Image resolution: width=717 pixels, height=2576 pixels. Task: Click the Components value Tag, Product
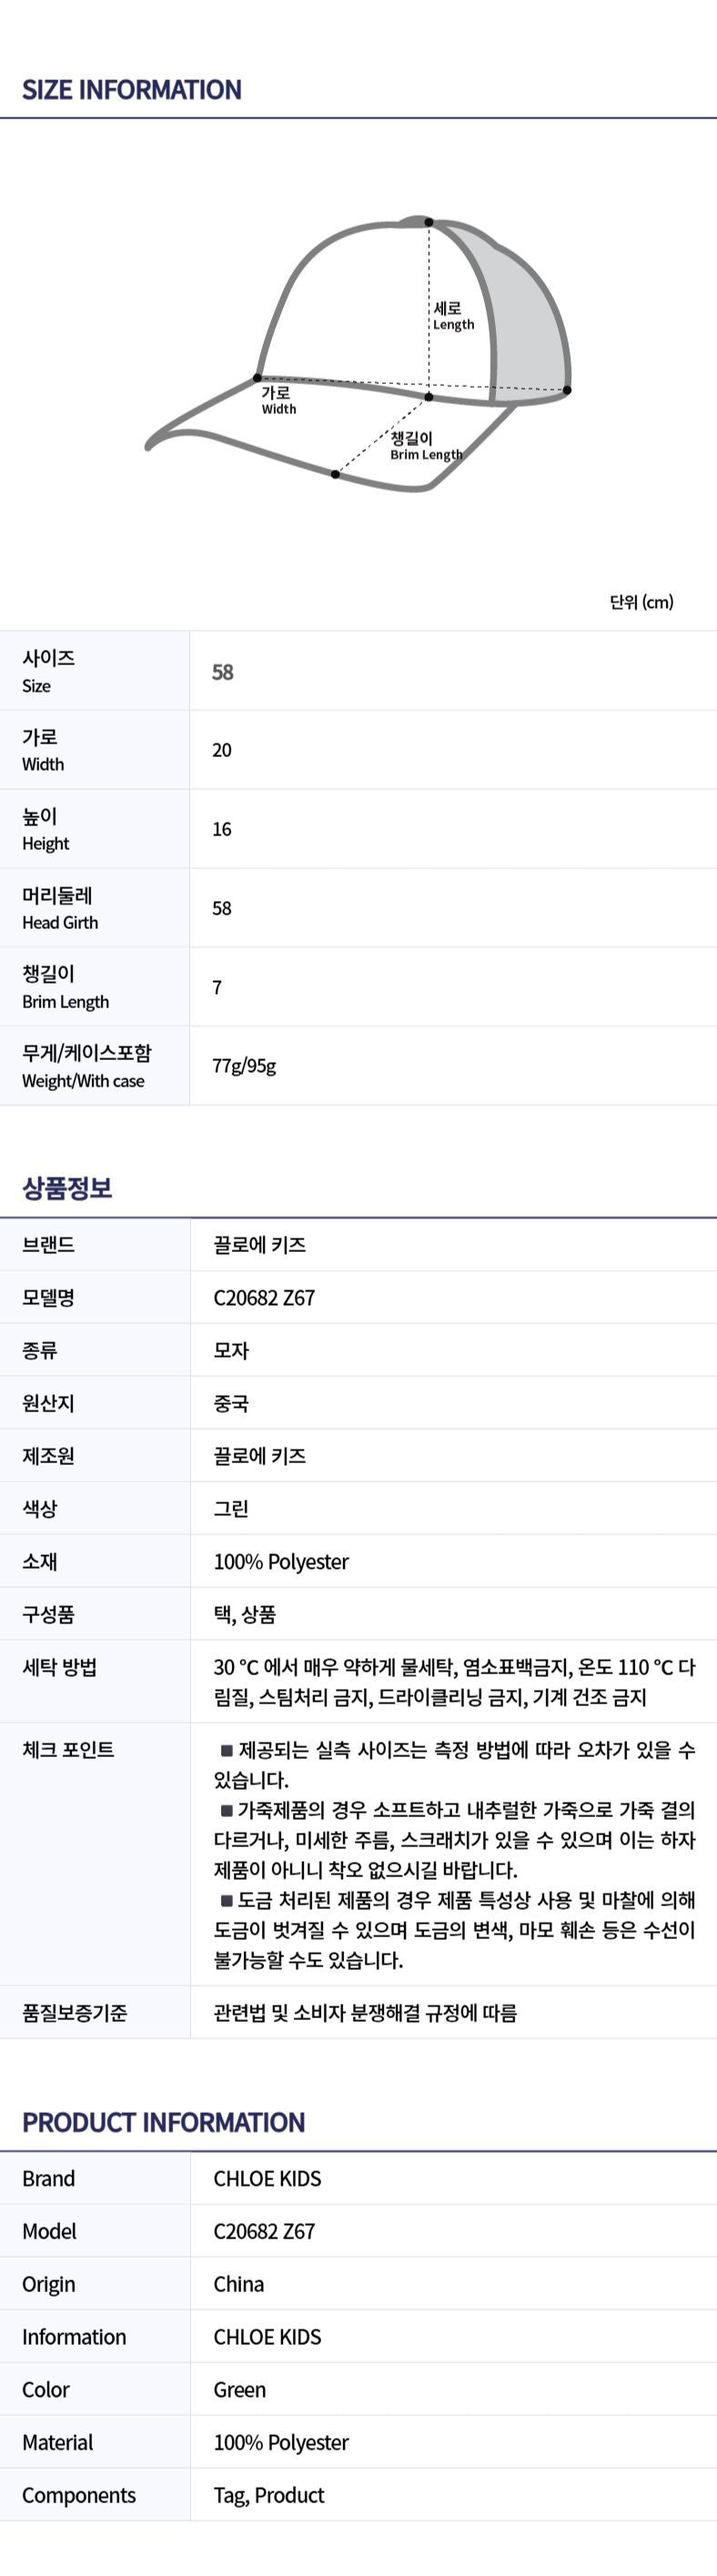tap(269, 2495)
